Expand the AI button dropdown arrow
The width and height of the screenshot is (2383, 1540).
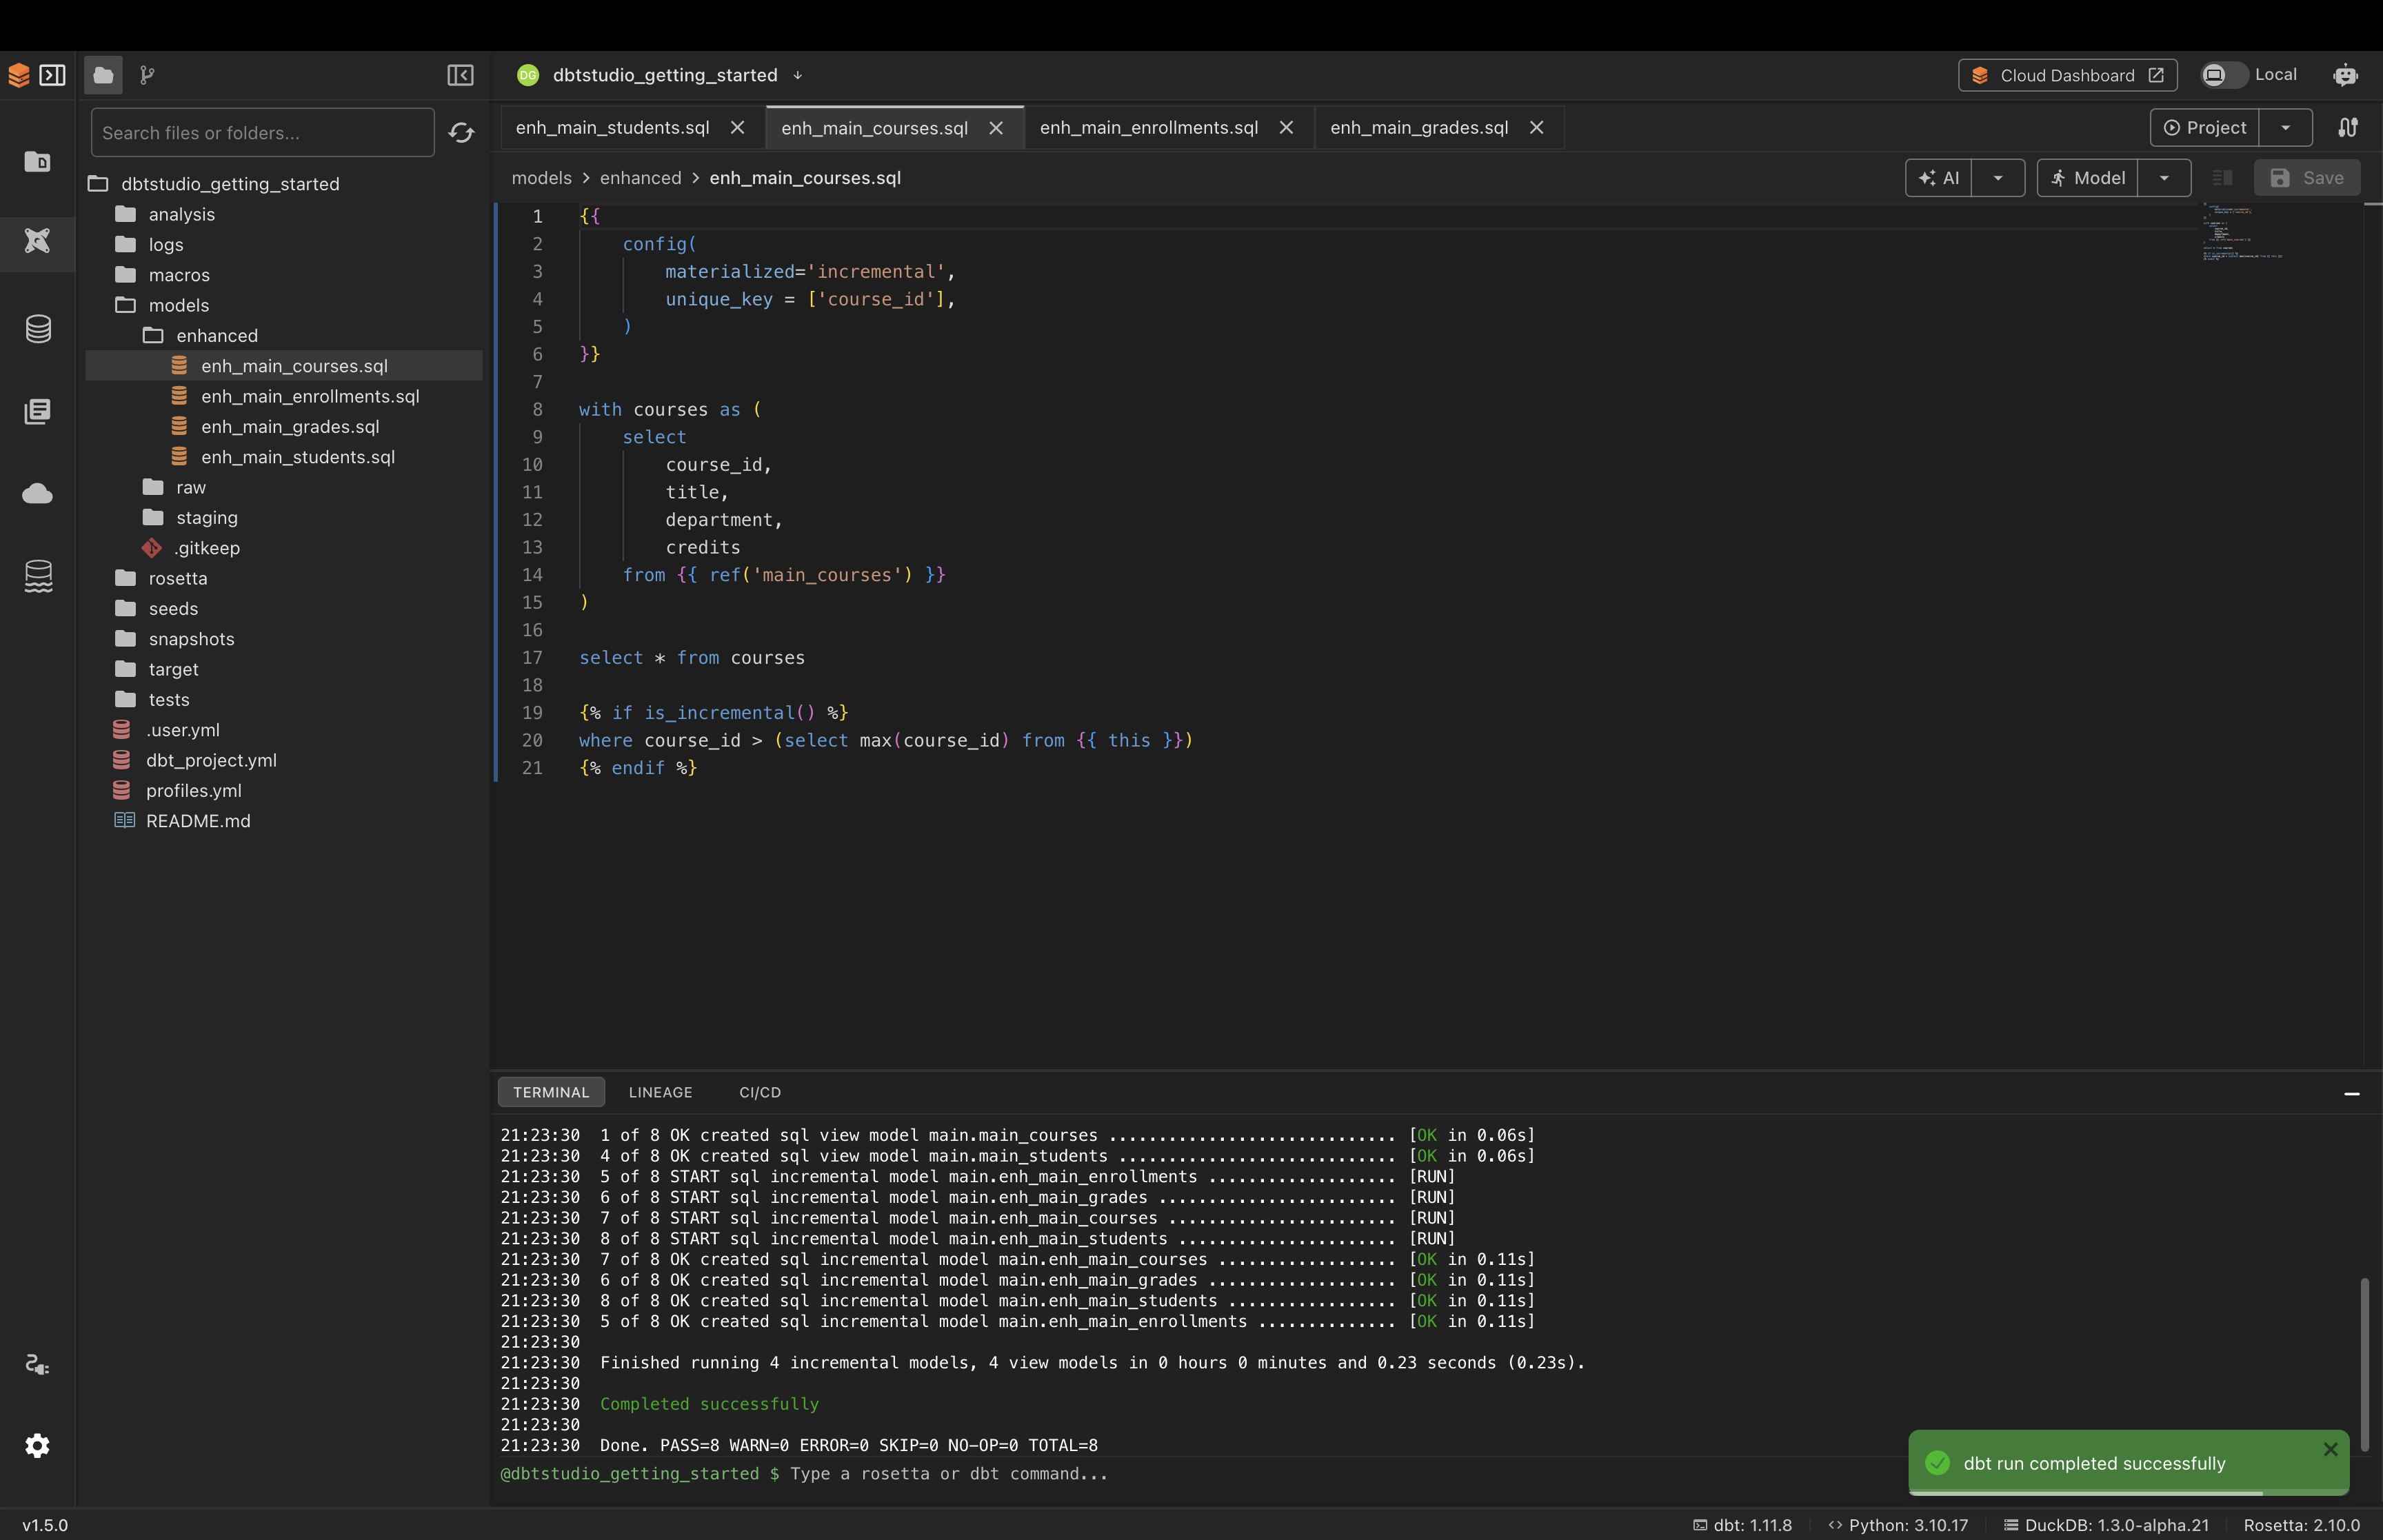[1998, 178]
